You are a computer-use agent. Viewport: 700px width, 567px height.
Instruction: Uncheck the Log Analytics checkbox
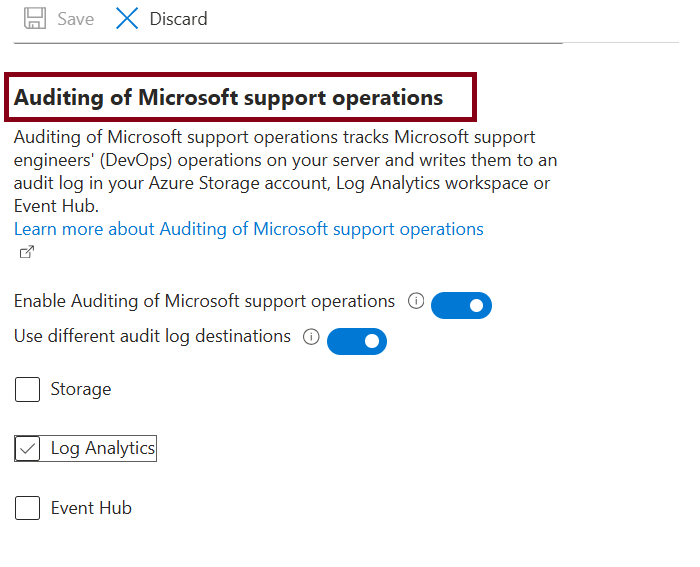click(x=27, y=448)
